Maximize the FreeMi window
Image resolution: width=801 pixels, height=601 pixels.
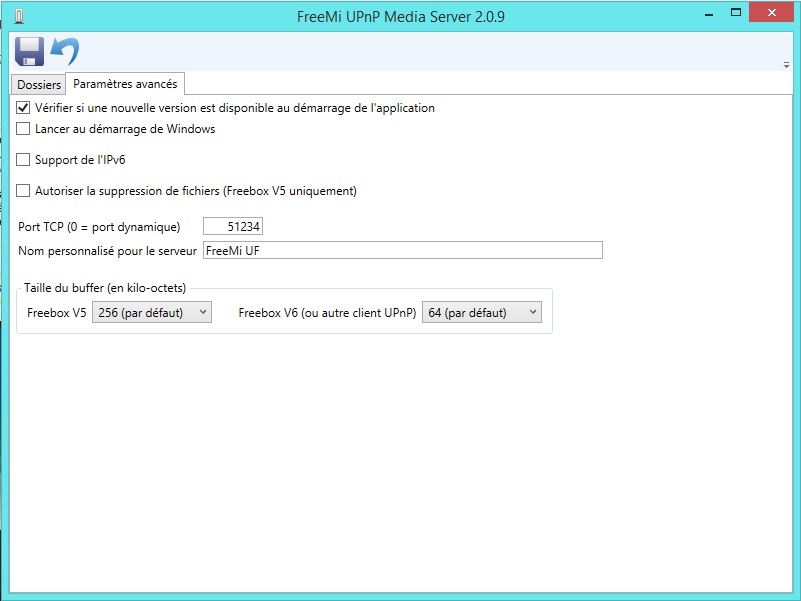(x=736, y=13)
